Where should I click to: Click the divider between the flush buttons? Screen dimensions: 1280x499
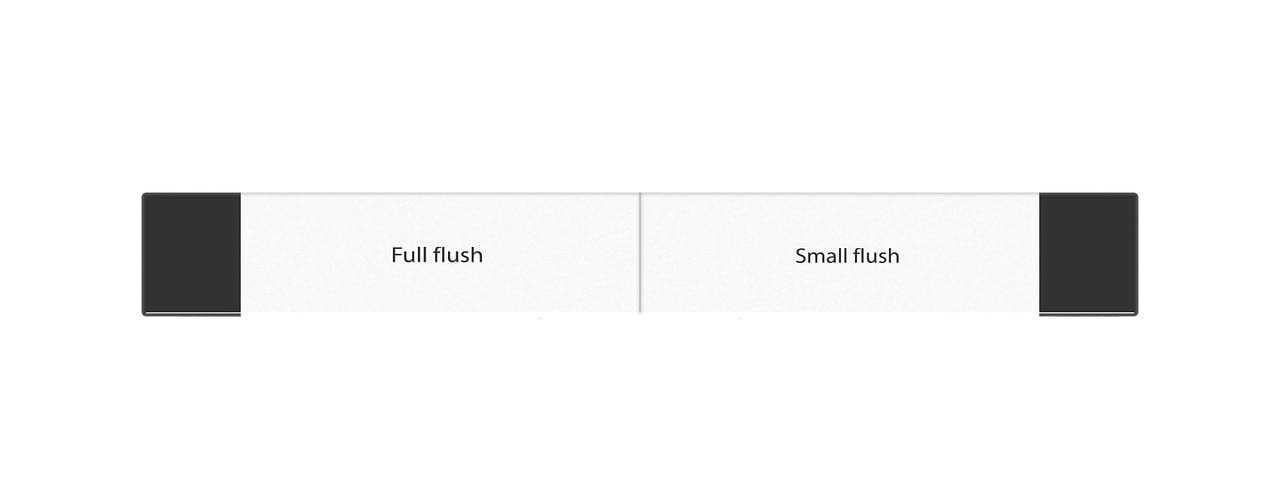click(x=640, y=254)
